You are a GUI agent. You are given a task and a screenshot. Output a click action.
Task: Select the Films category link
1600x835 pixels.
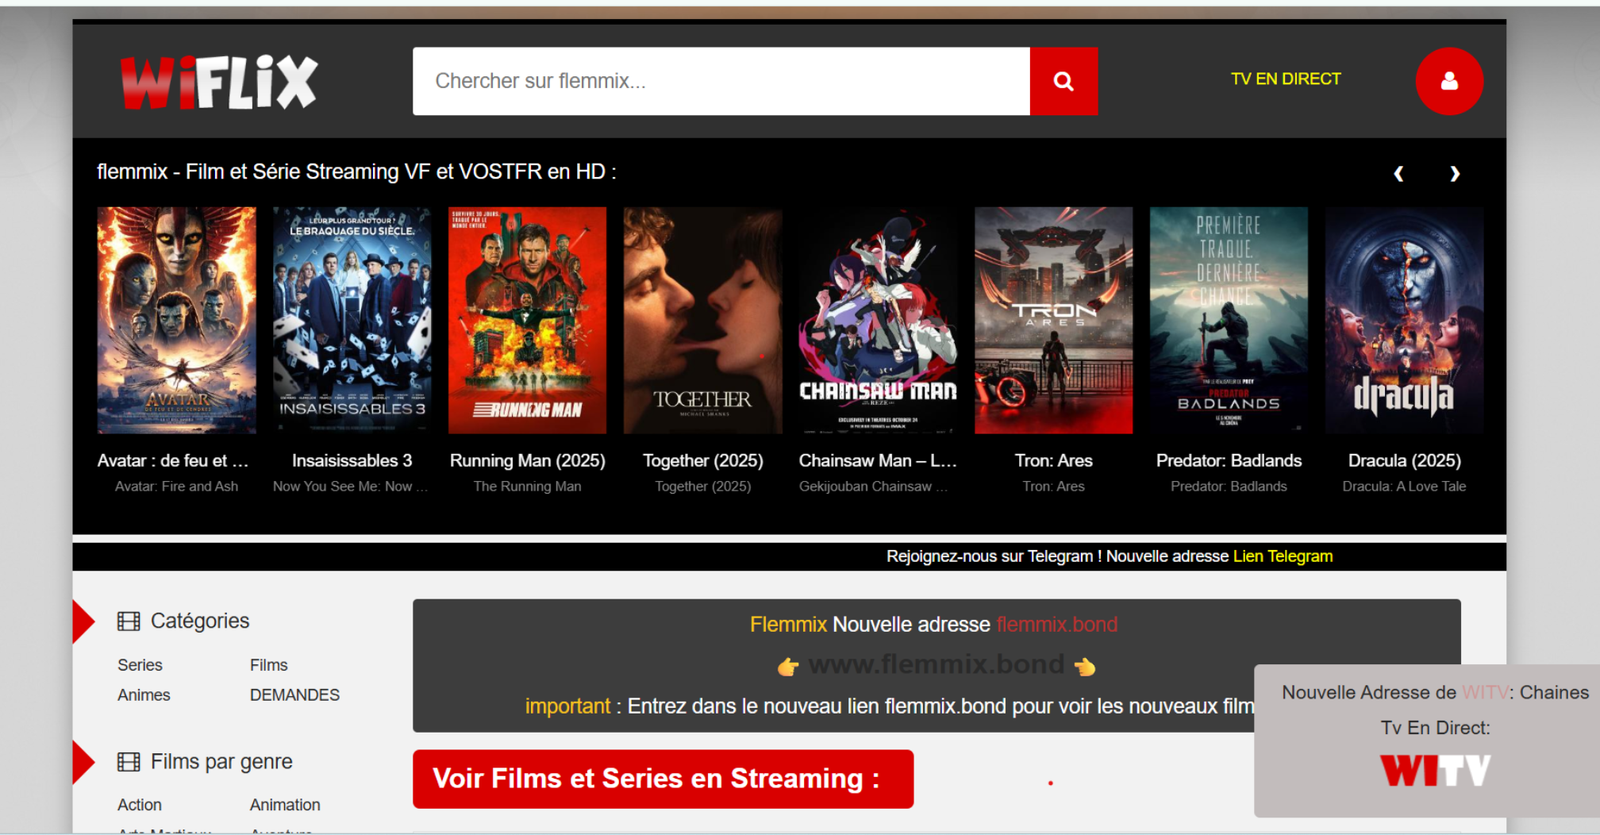click(x=268, y=665)
